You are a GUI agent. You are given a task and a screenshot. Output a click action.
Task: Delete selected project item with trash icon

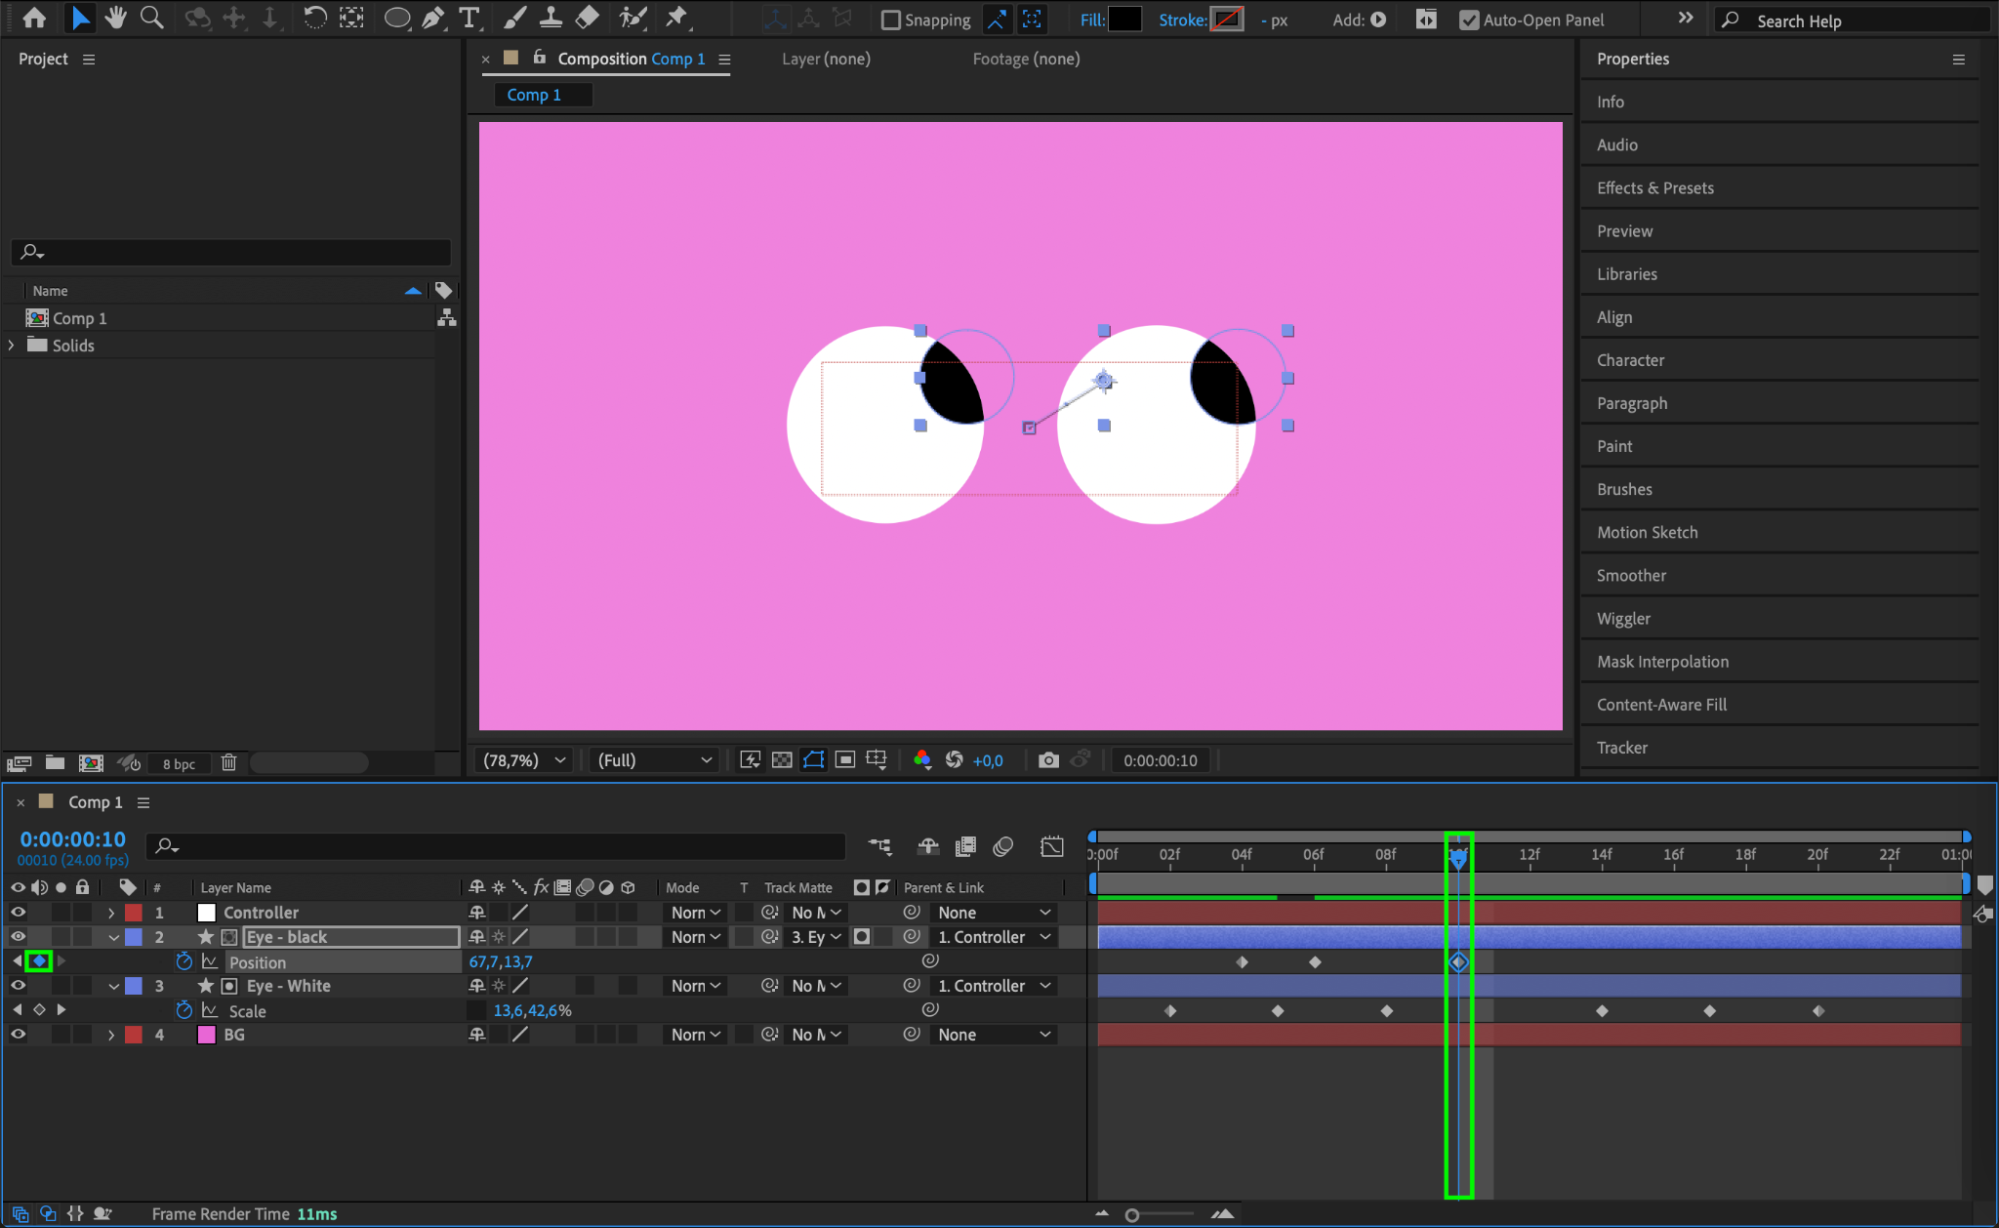(x=229, y=763)
